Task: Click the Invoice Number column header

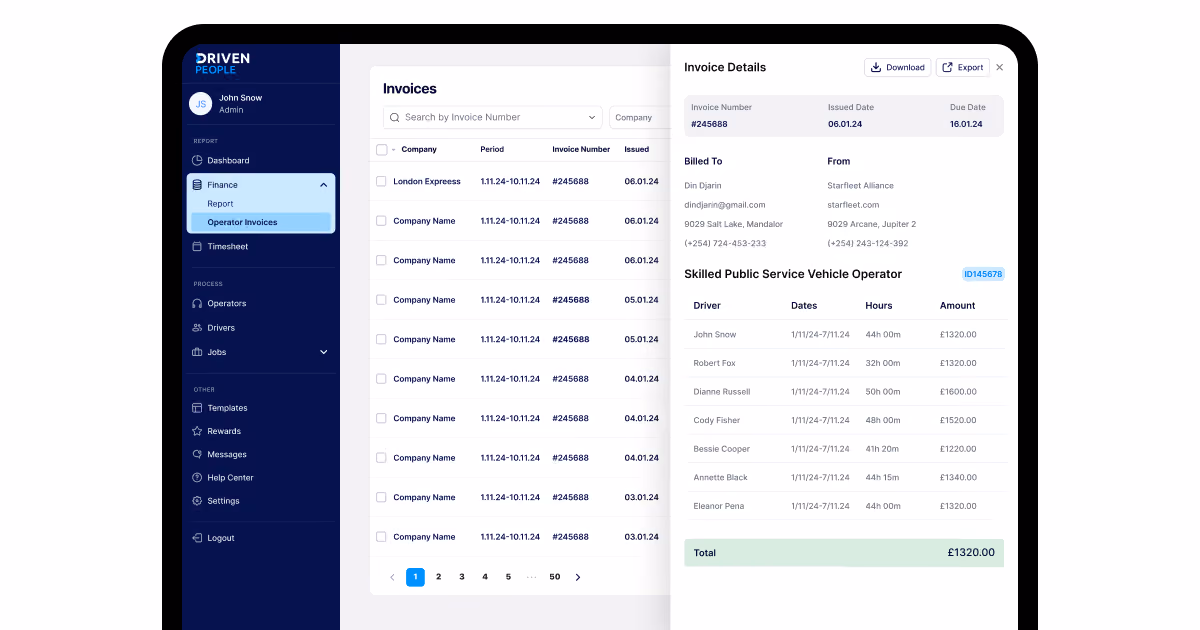Action: click(581, 150)
